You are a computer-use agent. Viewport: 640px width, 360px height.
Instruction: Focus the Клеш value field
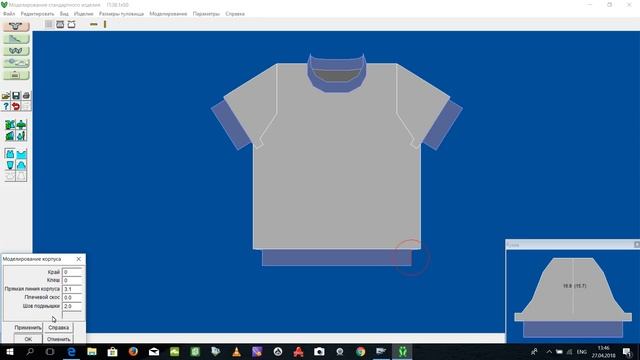coord(72,280)
